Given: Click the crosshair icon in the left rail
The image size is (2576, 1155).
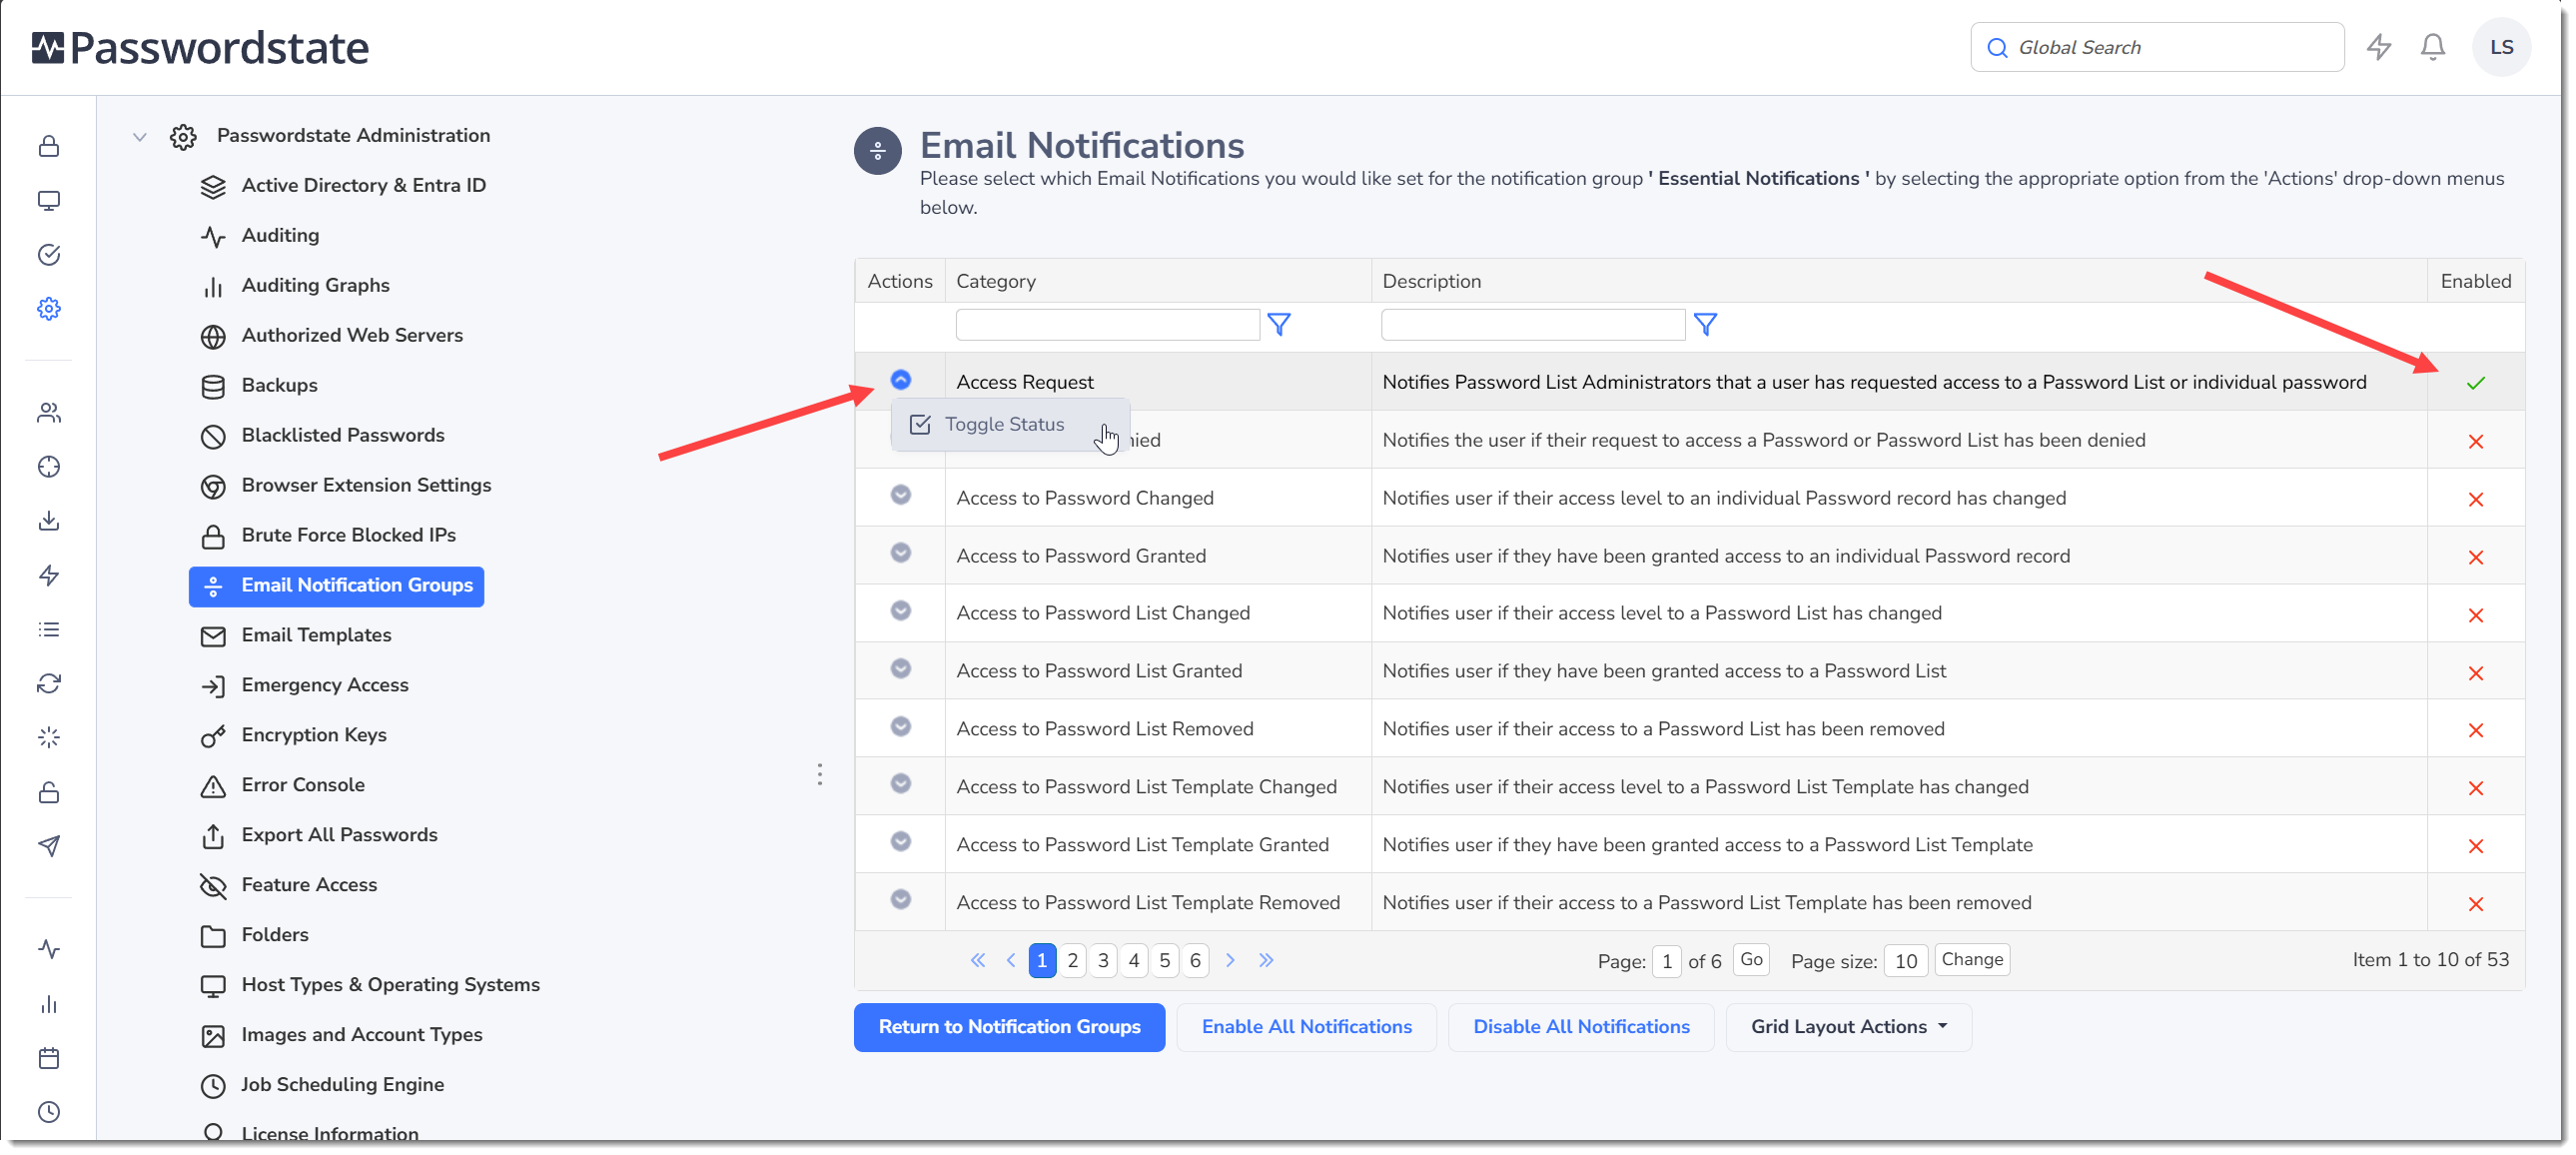Looking at the screenshot, I should click(48, 467).
